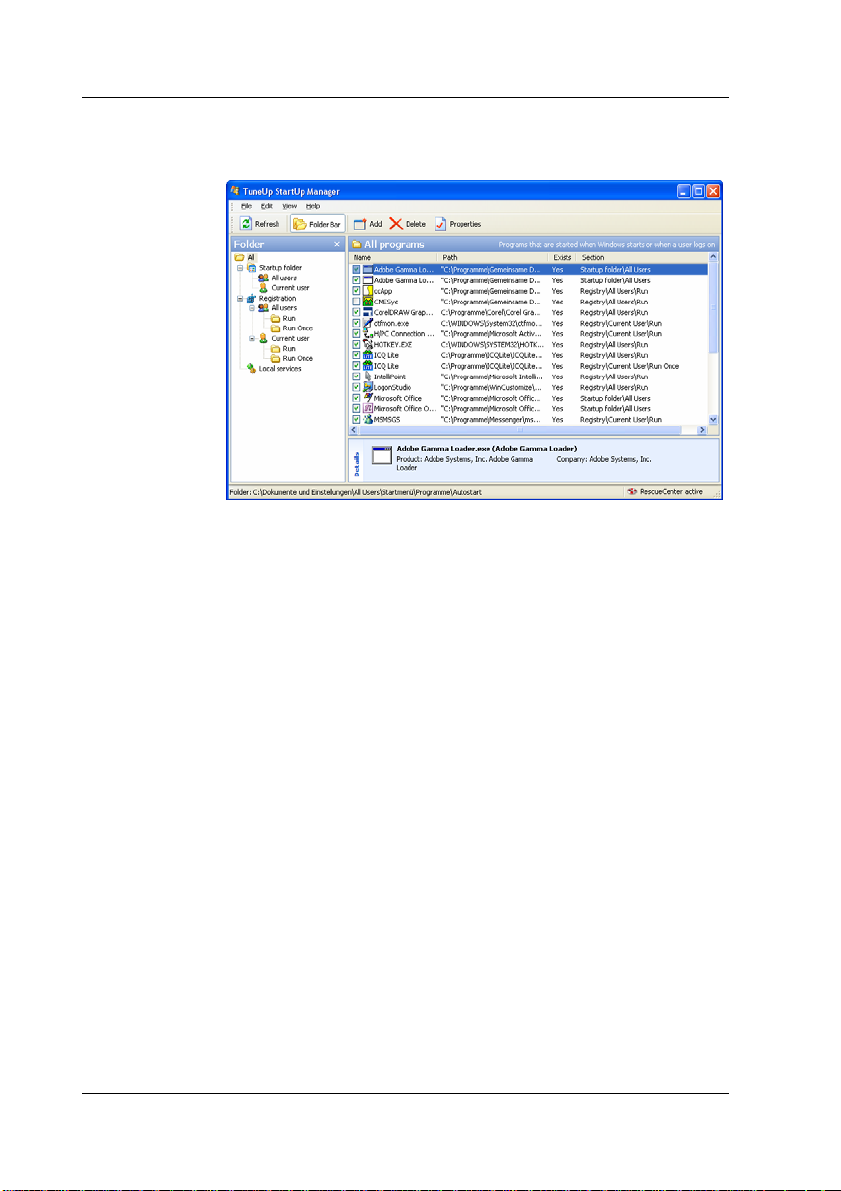
Task: Collapse the Registration tree branch
Action: tap(240, 299)
